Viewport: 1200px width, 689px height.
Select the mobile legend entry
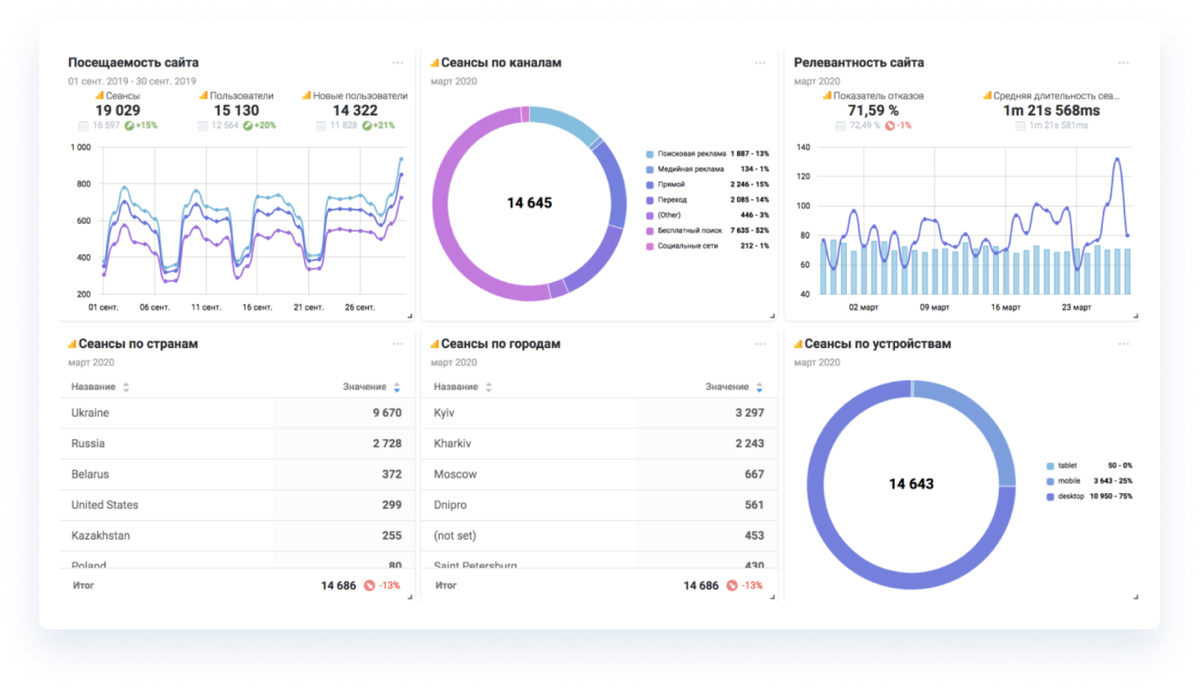1089,481
